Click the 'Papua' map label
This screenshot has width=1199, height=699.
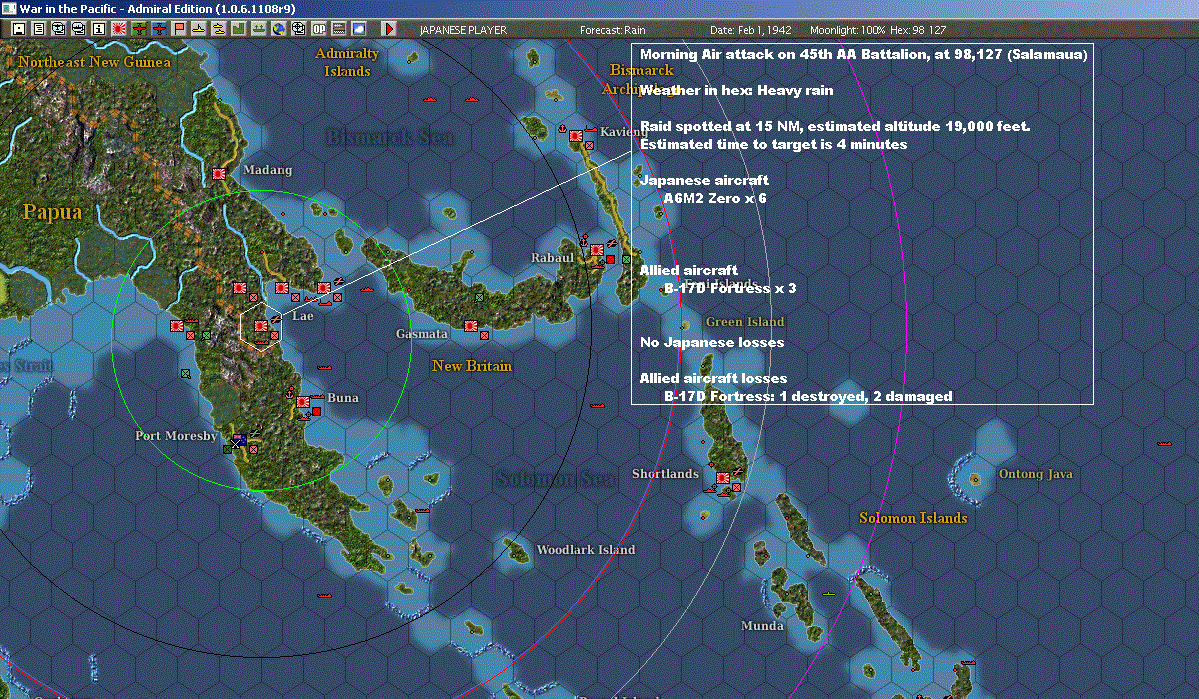pos(52,213)
